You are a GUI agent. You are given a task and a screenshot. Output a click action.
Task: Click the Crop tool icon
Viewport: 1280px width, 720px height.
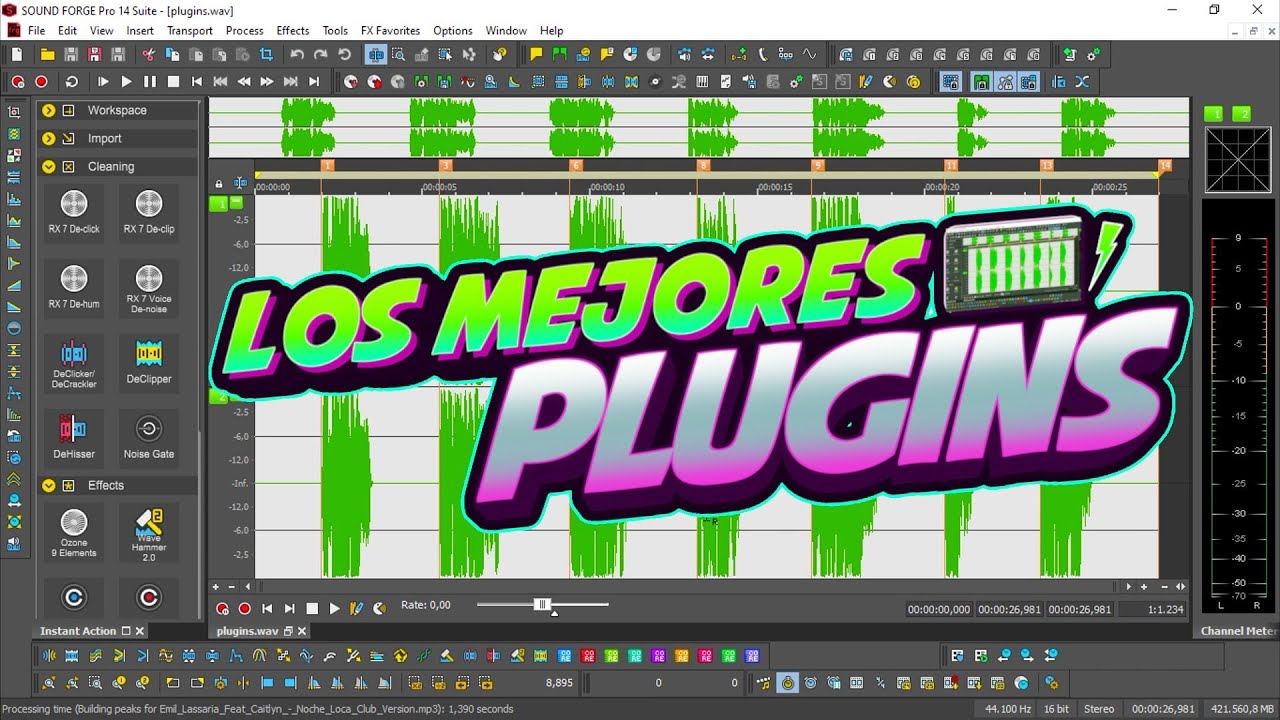point(267,55)
